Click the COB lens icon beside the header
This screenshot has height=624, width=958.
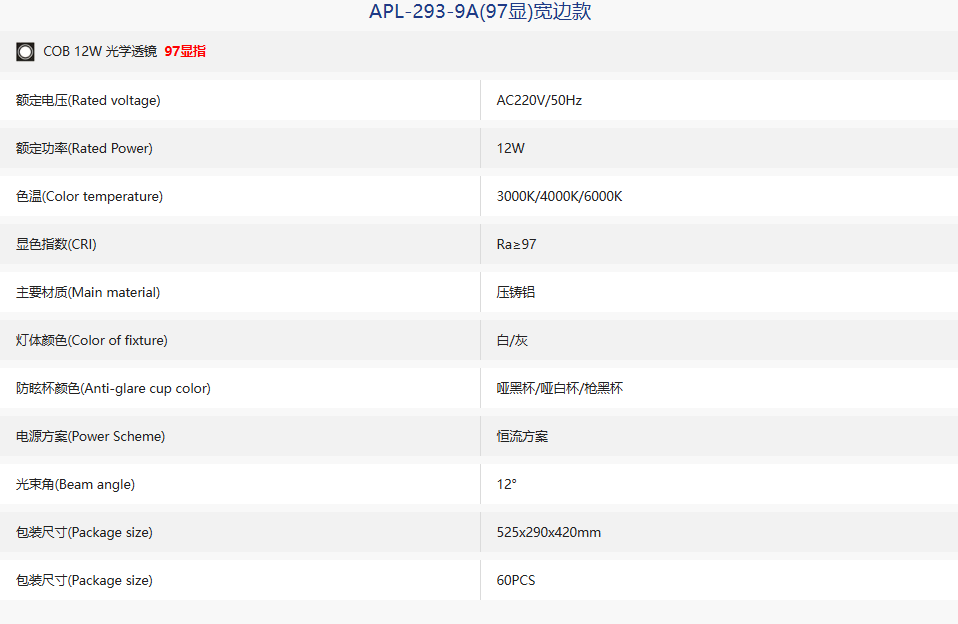[x=25, y=52]
